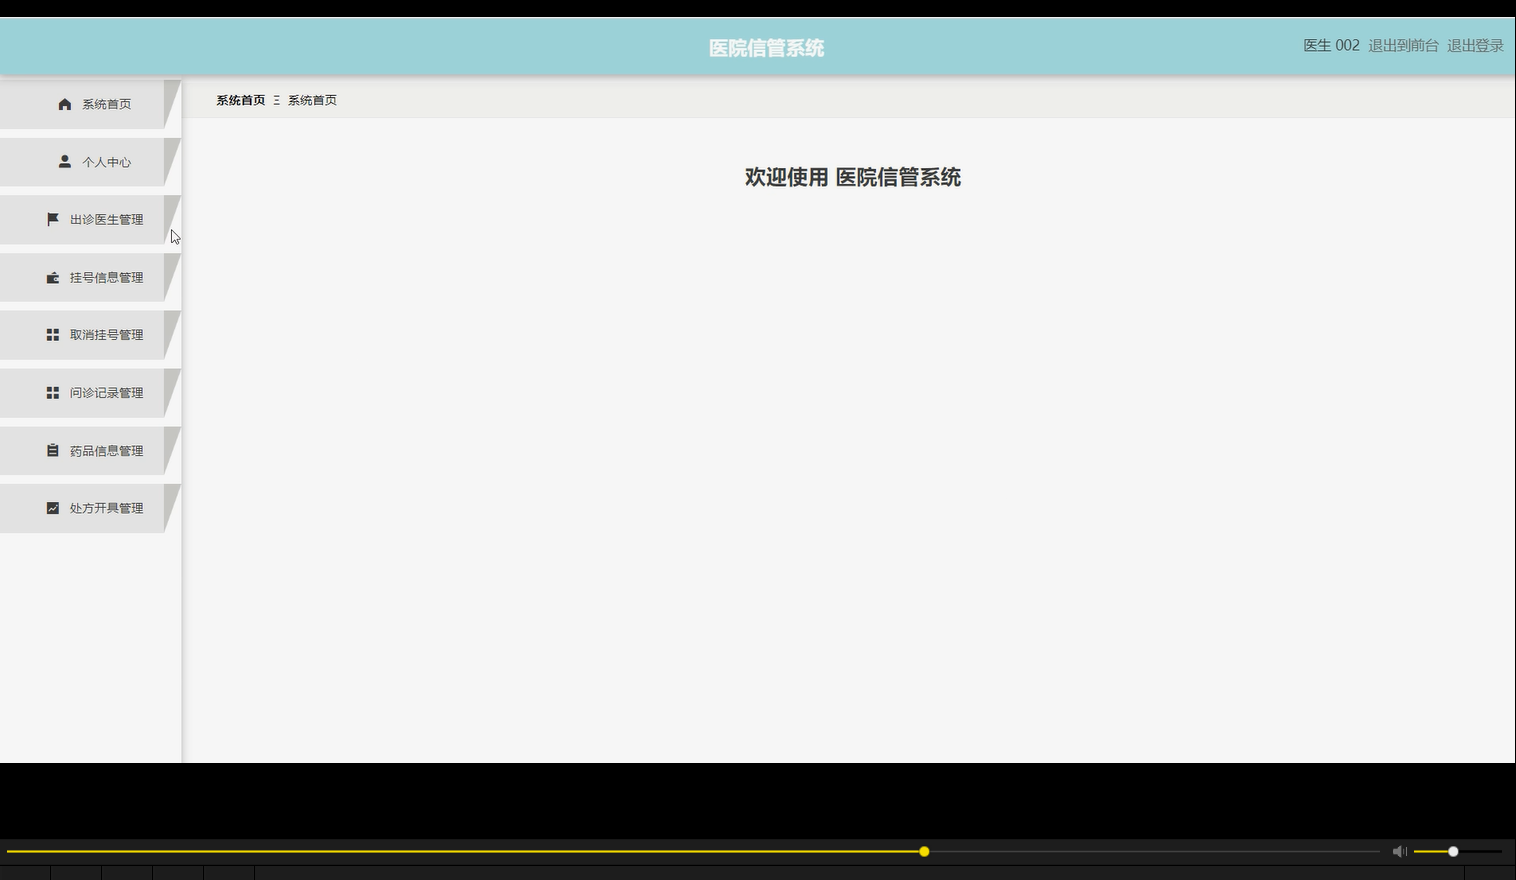
Task: Click the bold 系统首页 breadcrumb link
Action: (x=241, y=100)
